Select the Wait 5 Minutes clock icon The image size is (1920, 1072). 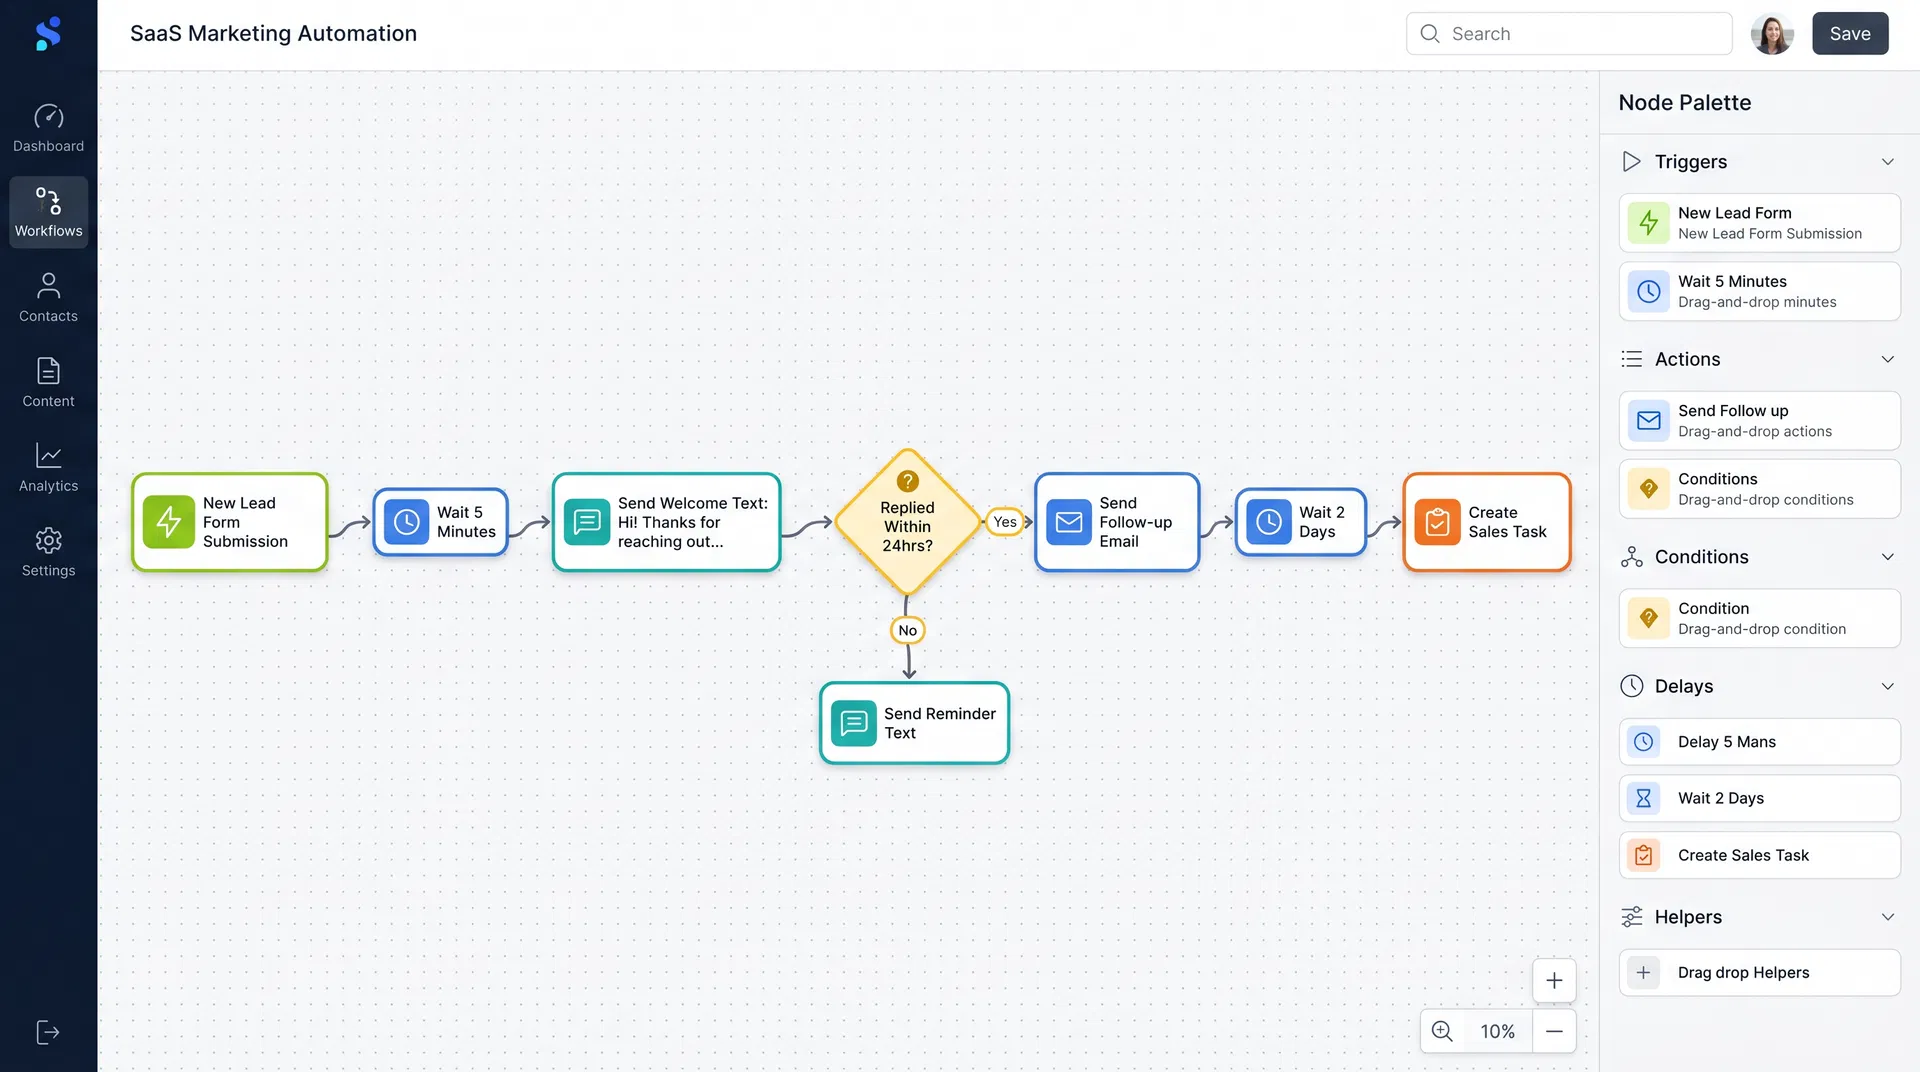(x=1649, y=291)
